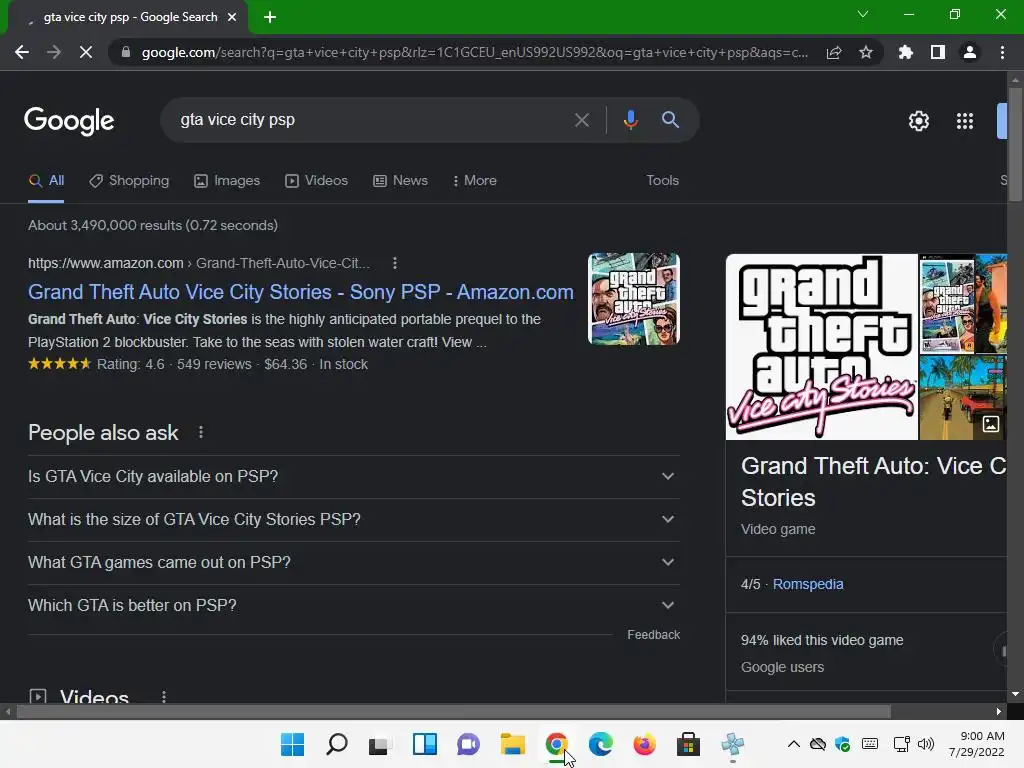This screenshot has height=768, width=1024.
Task: Open File Explorer from taskbar
Action: [513, 744]
